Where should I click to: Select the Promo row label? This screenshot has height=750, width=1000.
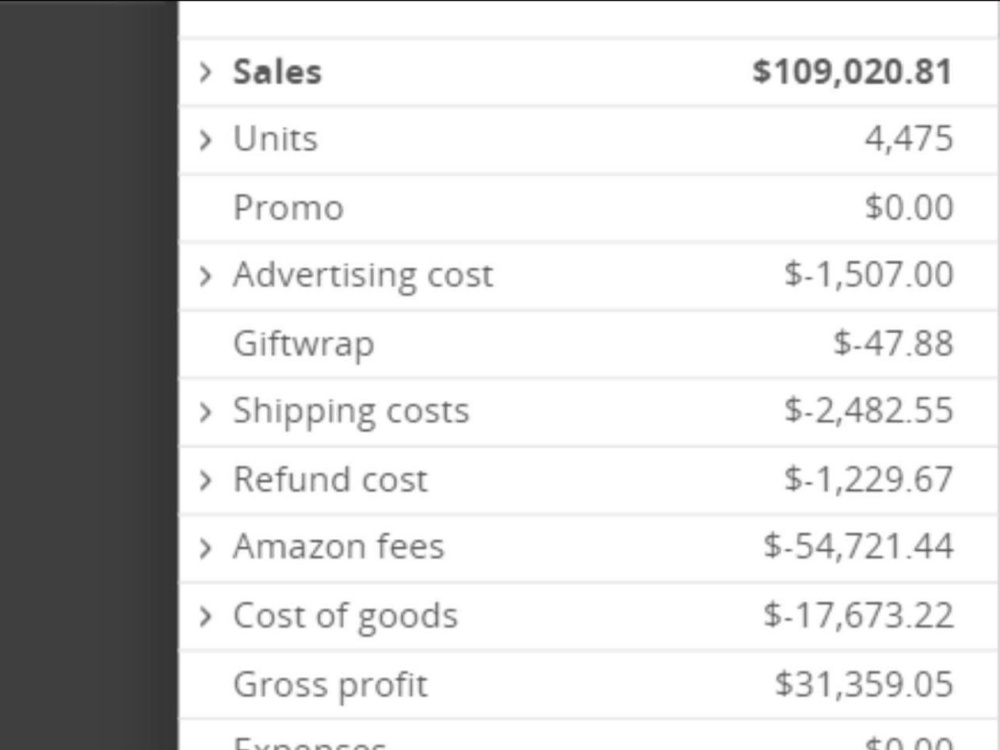(x=288, y=208)
